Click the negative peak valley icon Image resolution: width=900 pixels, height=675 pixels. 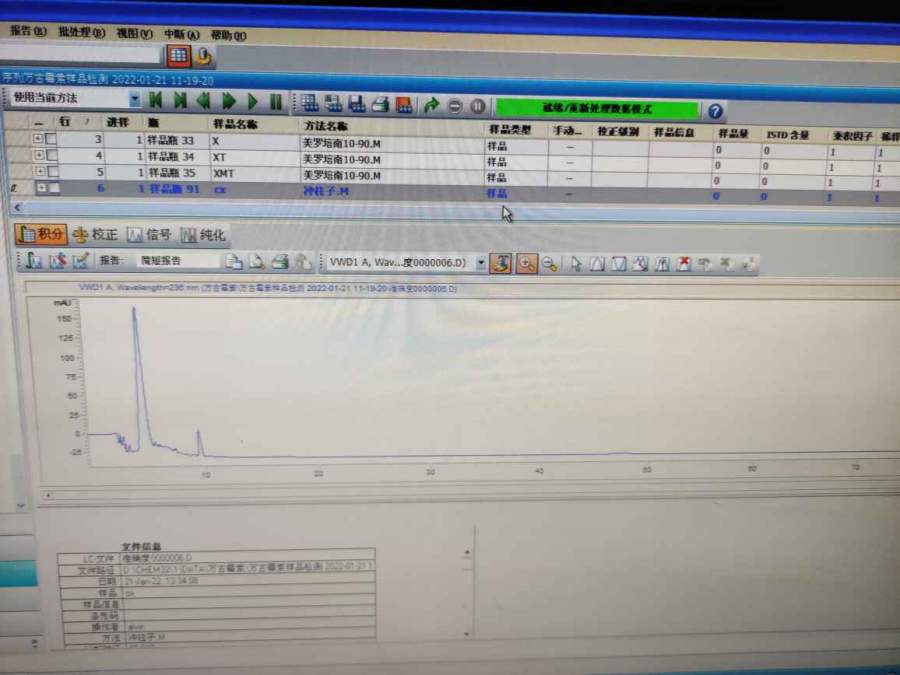[x=618, y=264]
